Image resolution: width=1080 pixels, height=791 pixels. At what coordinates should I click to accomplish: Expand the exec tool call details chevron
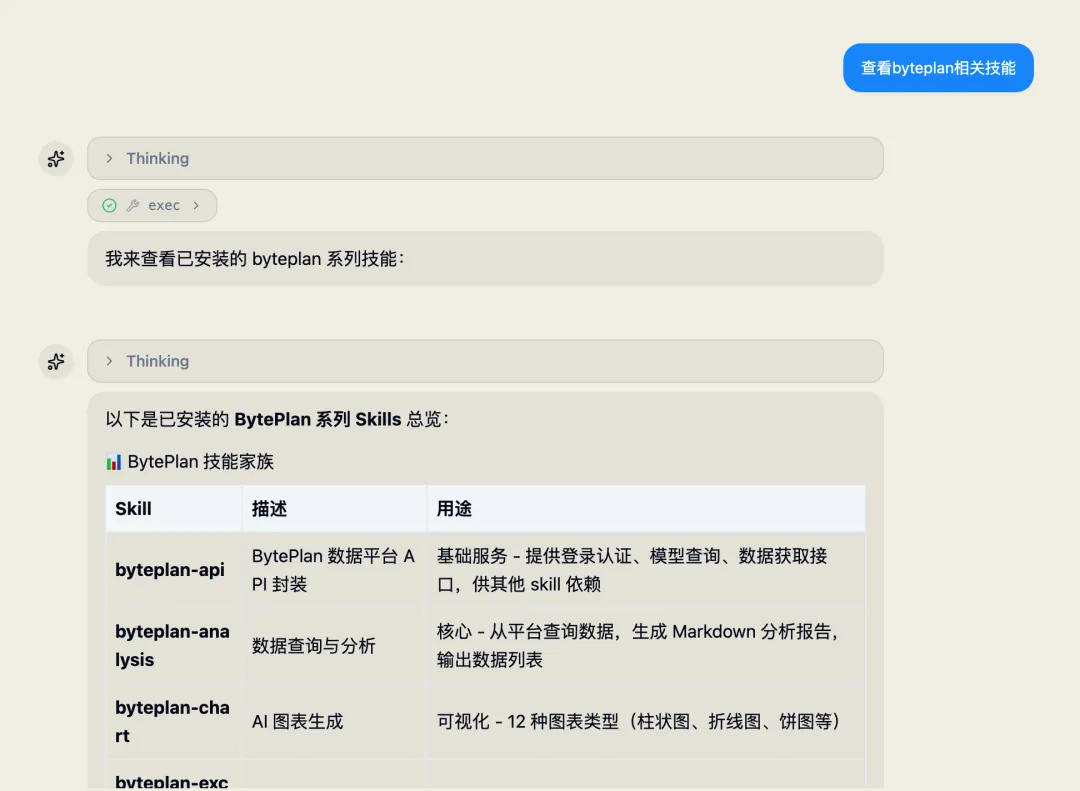196,205
